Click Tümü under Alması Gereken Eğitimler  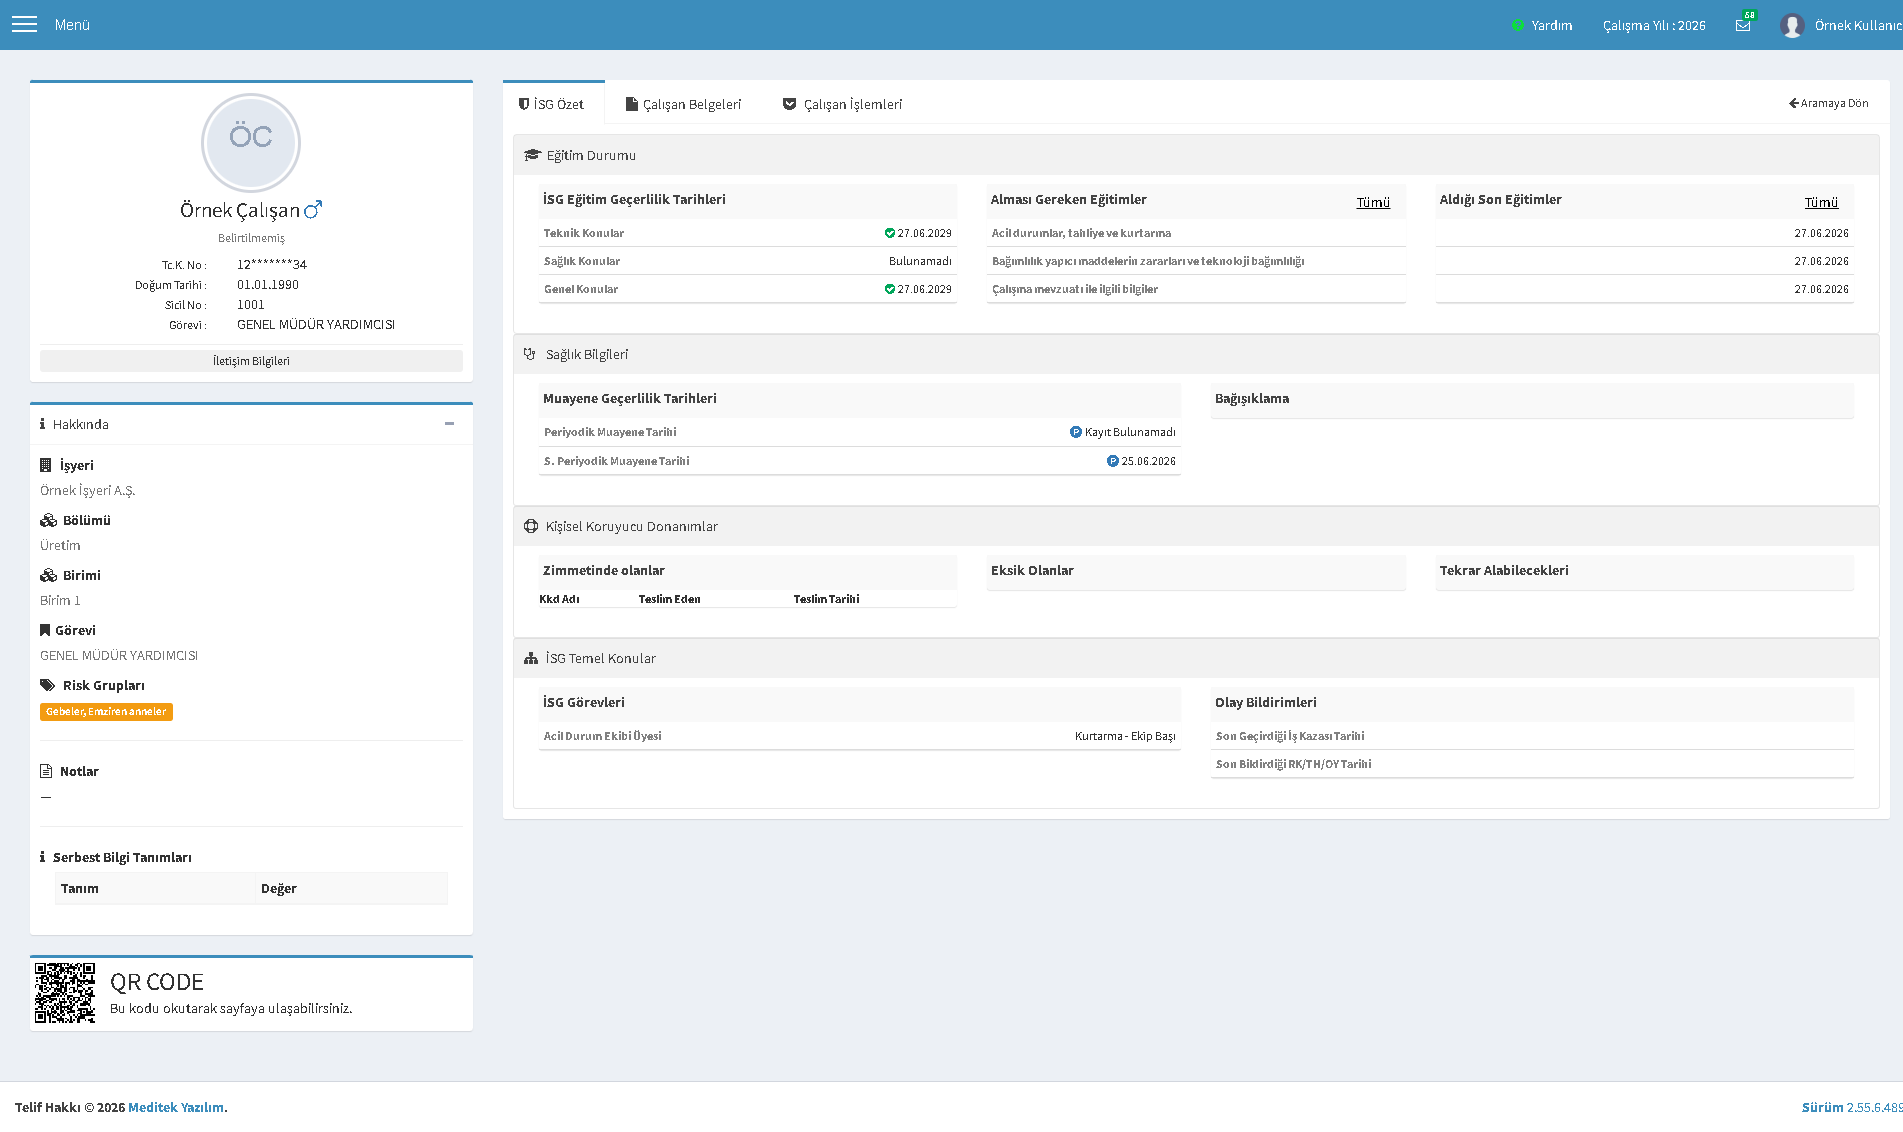click(x=1373, y=202)
